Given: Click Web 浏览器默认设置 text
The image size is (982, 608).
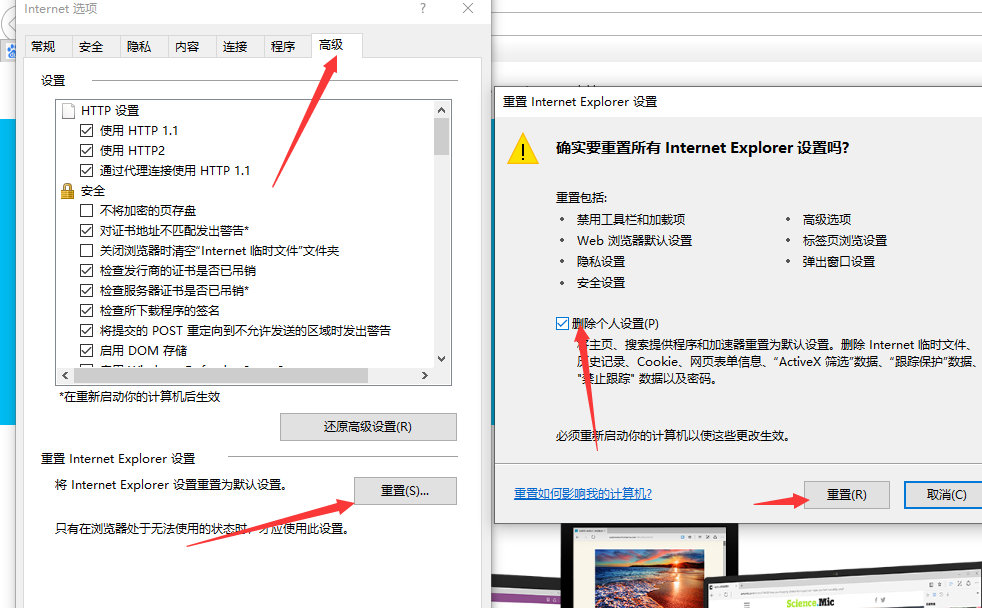Looking at the screenshot, I should [634, 240].
